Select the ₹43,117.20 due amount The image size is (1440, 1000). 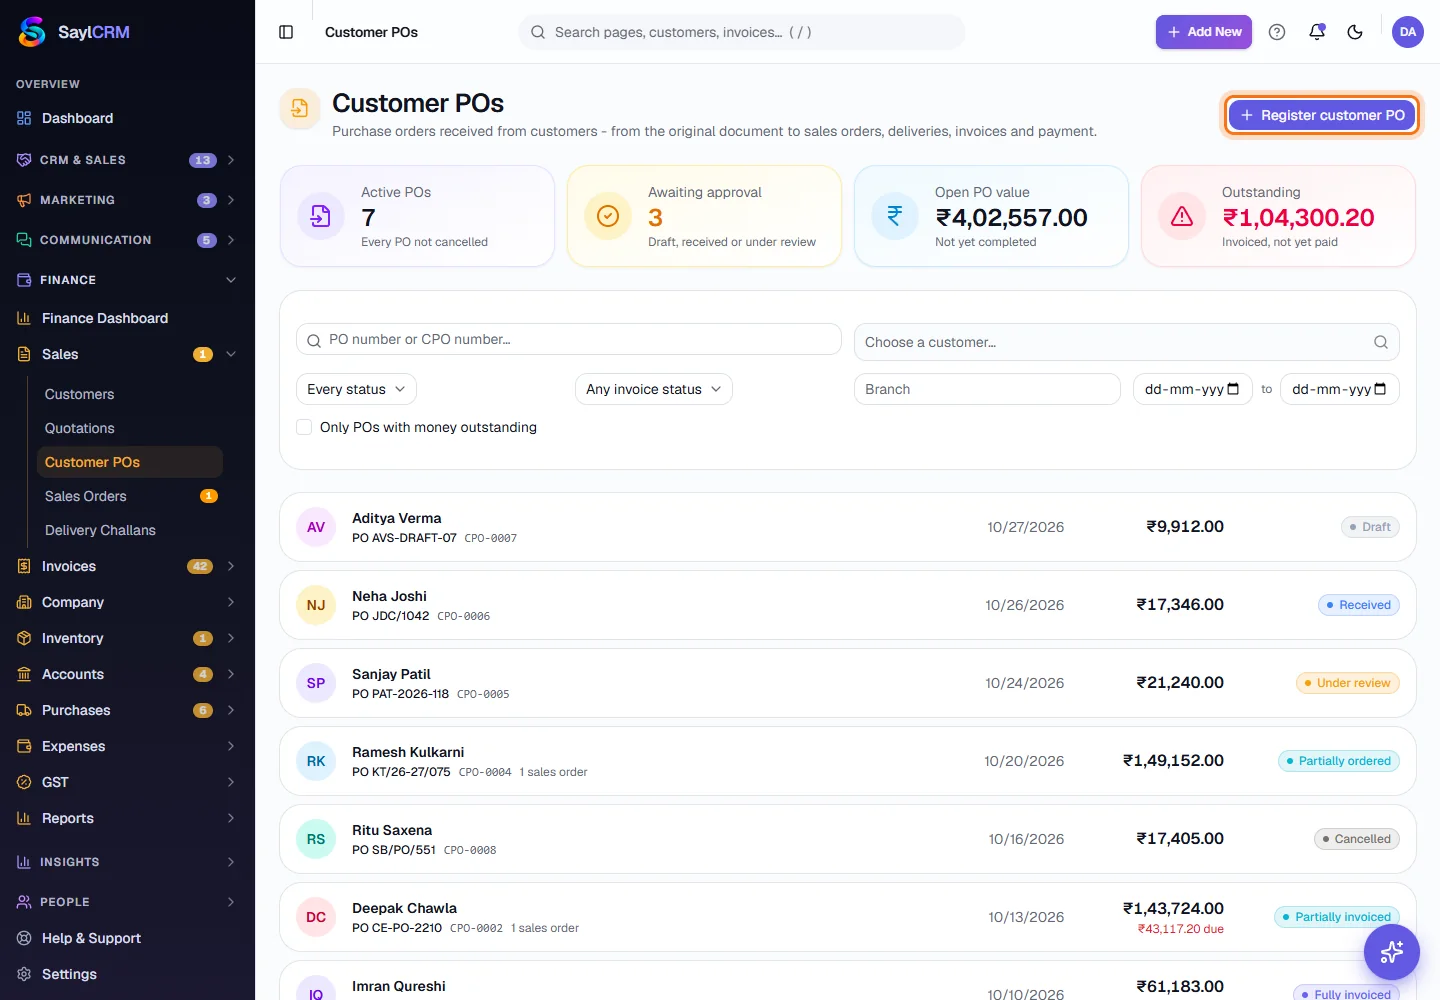[1181, 929]
